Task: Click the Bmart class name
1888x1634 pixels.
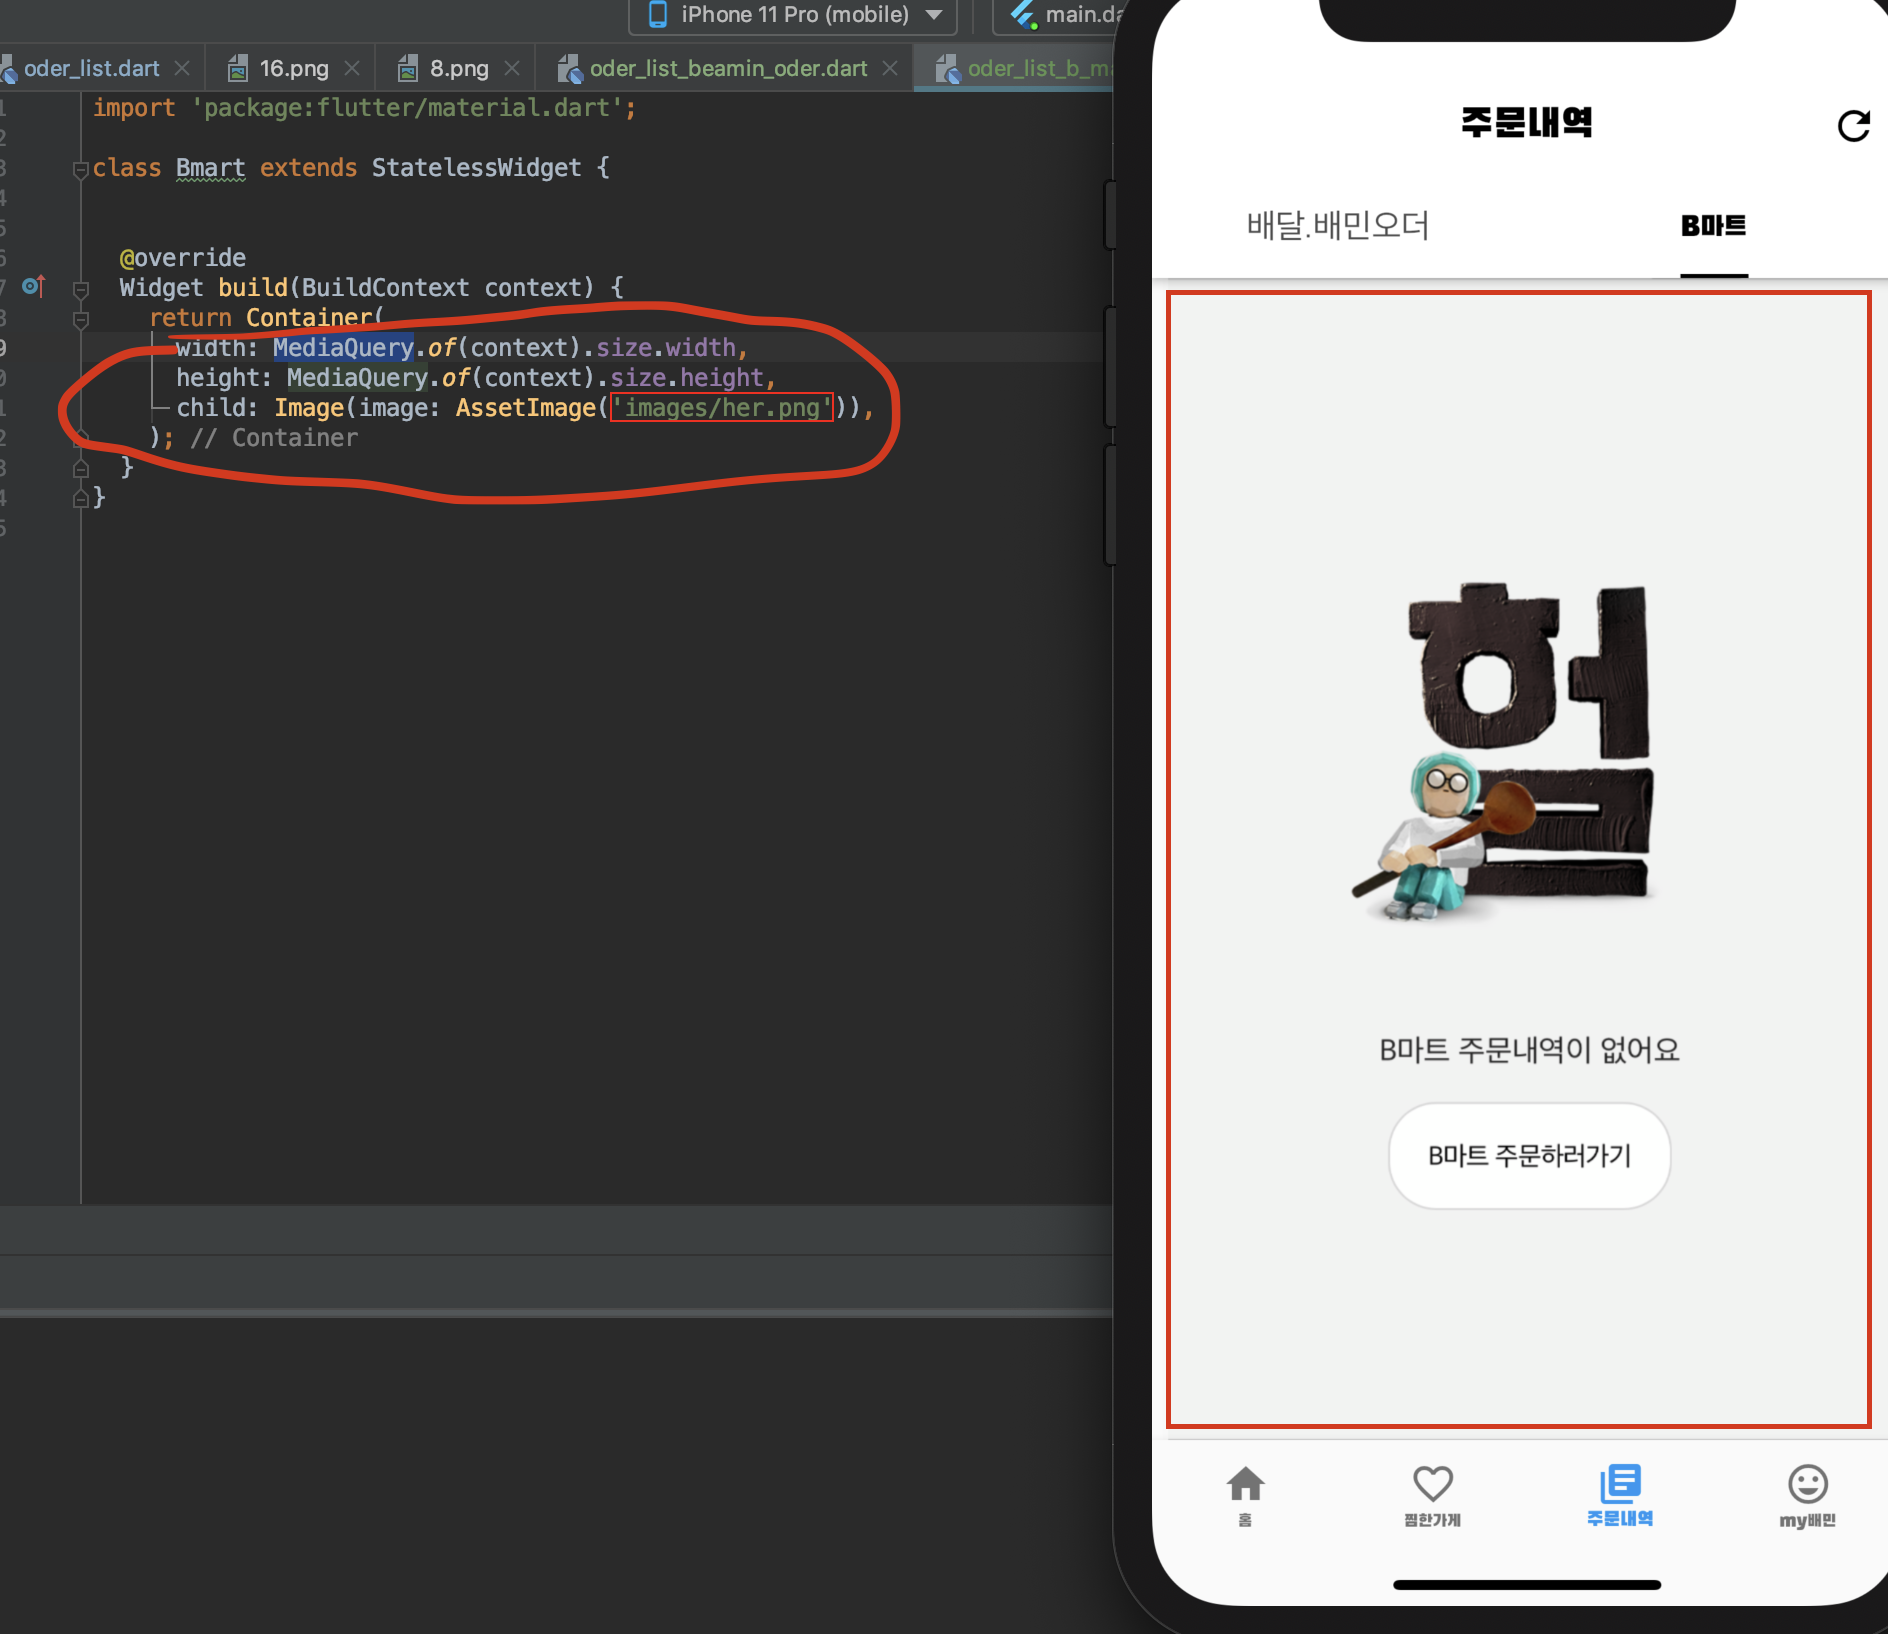Action: click(210, 168)
